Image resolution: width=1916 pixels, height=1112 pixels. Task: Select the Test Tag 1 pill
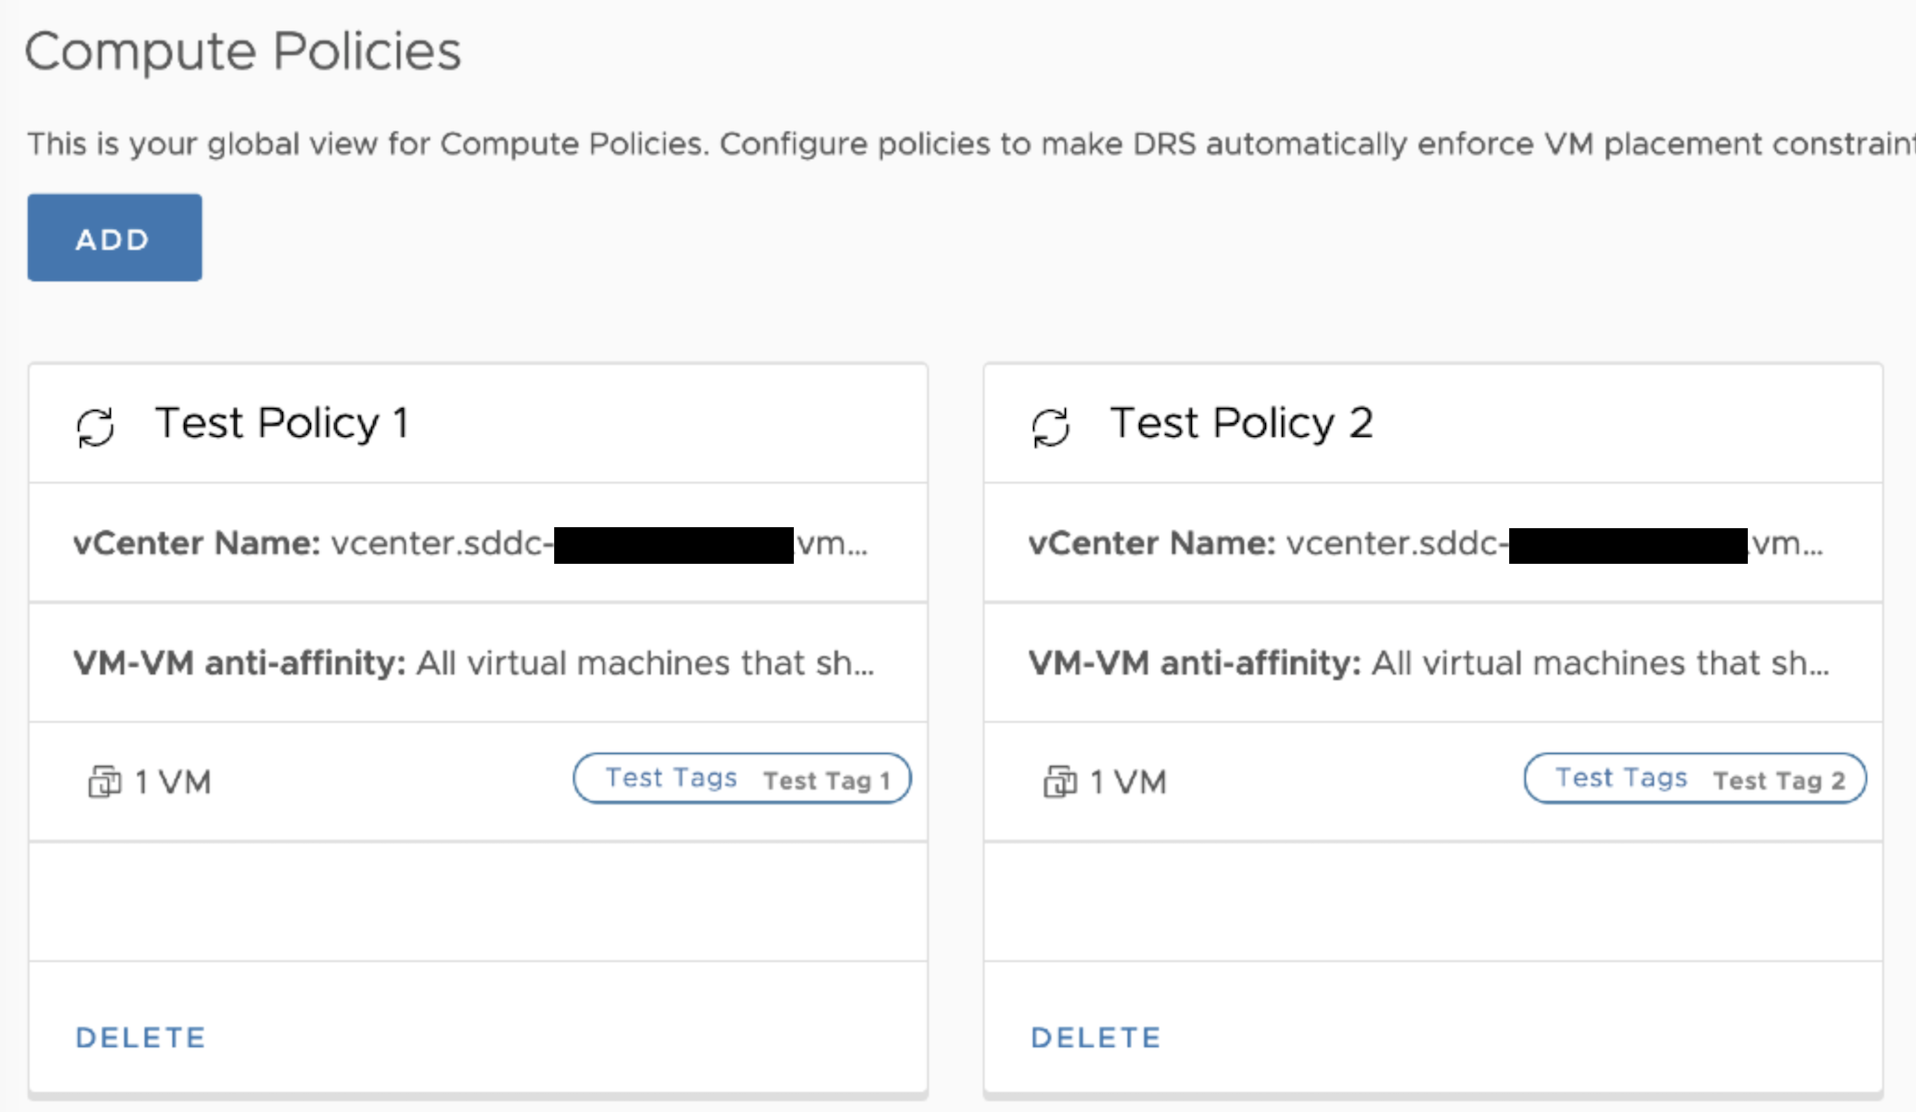[741, 779]
